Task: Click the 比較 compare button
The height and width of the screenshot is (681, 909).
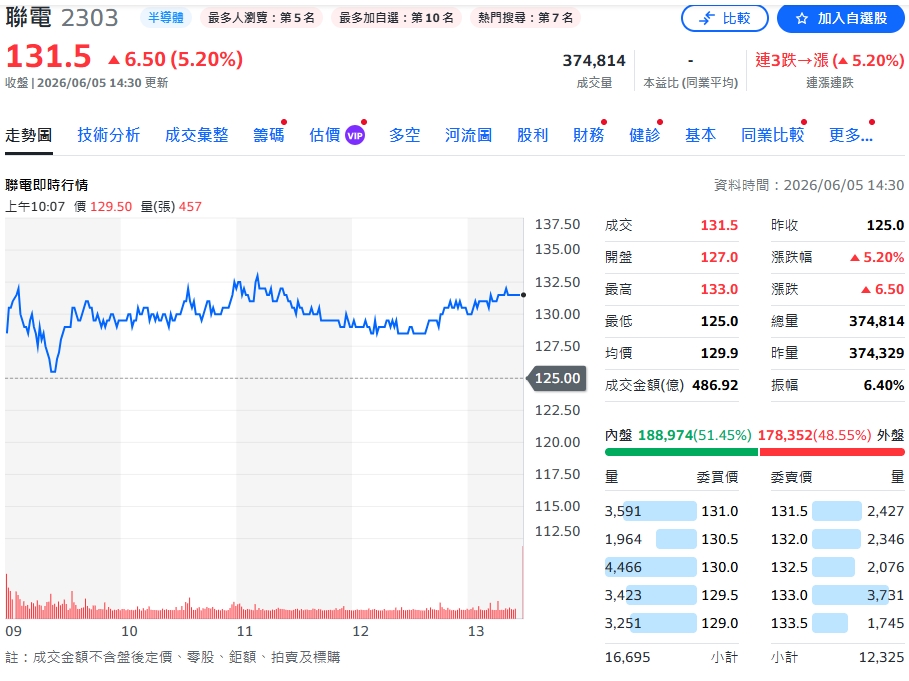Action: pos(725,19)
